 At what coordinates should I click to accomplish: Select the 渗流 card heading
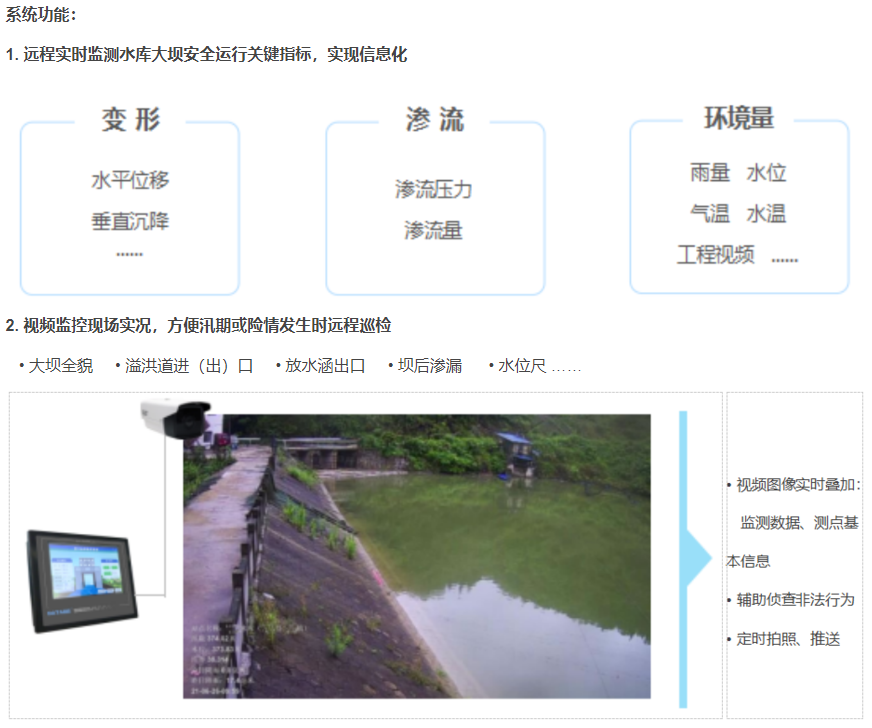(435, 120)
